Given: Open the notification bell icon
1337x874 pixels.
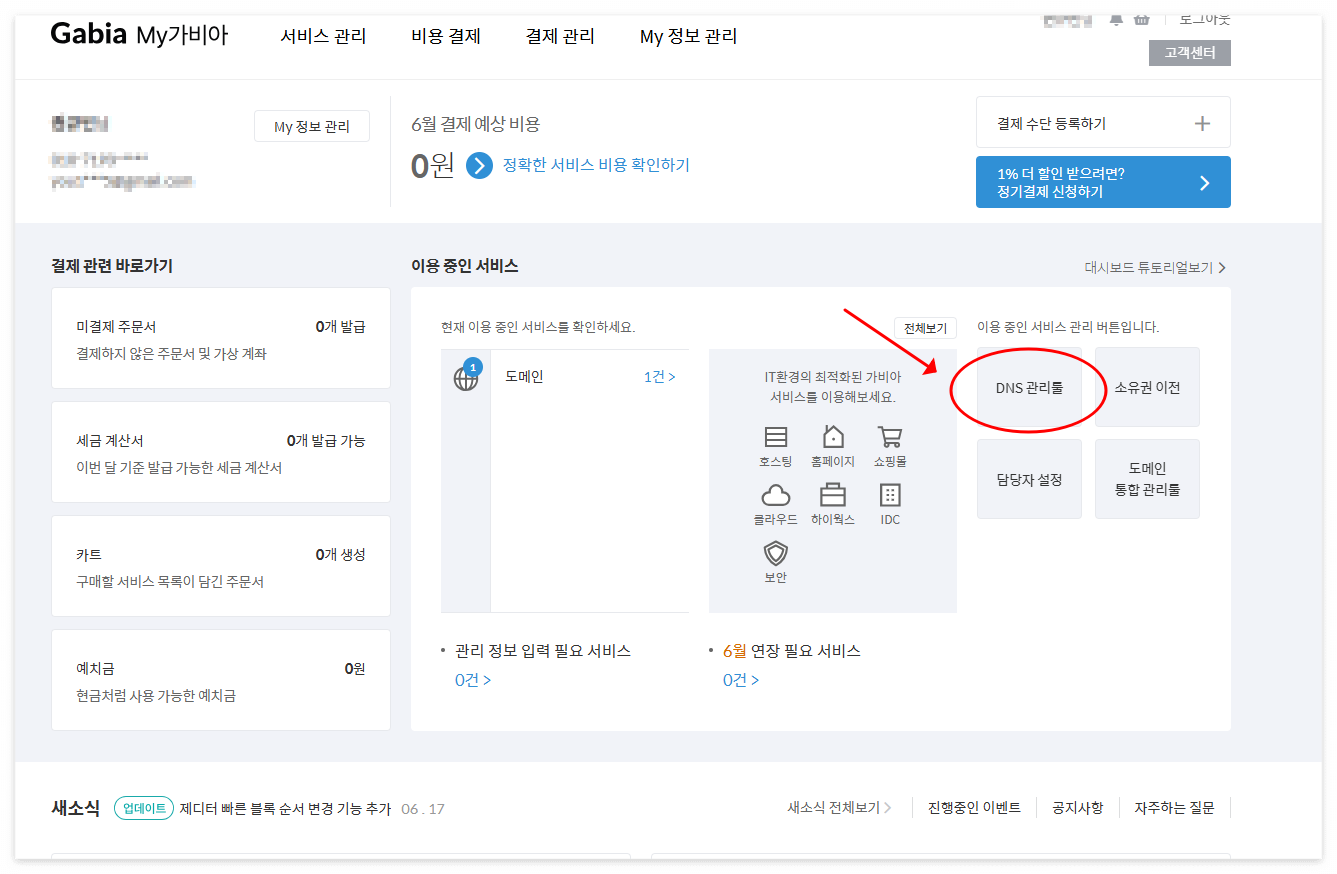Looking at the screenshot, I should click(1116, 20).
